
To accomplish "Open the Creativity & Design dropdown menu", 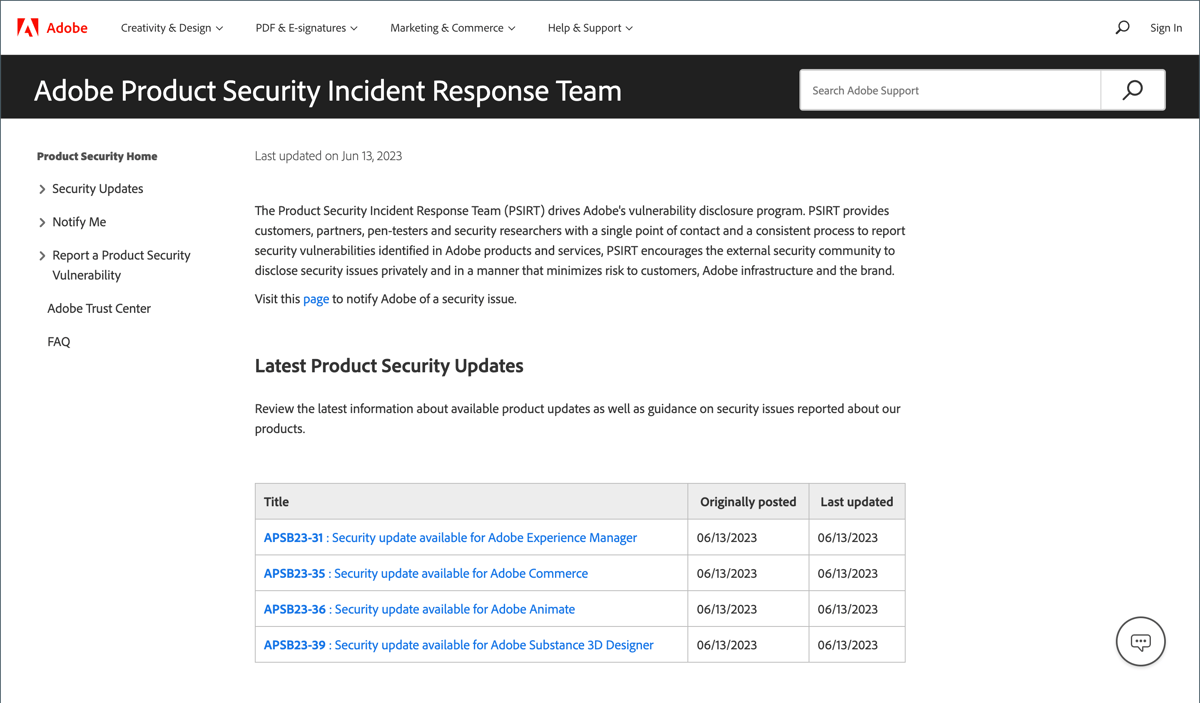I will point(171,28).
